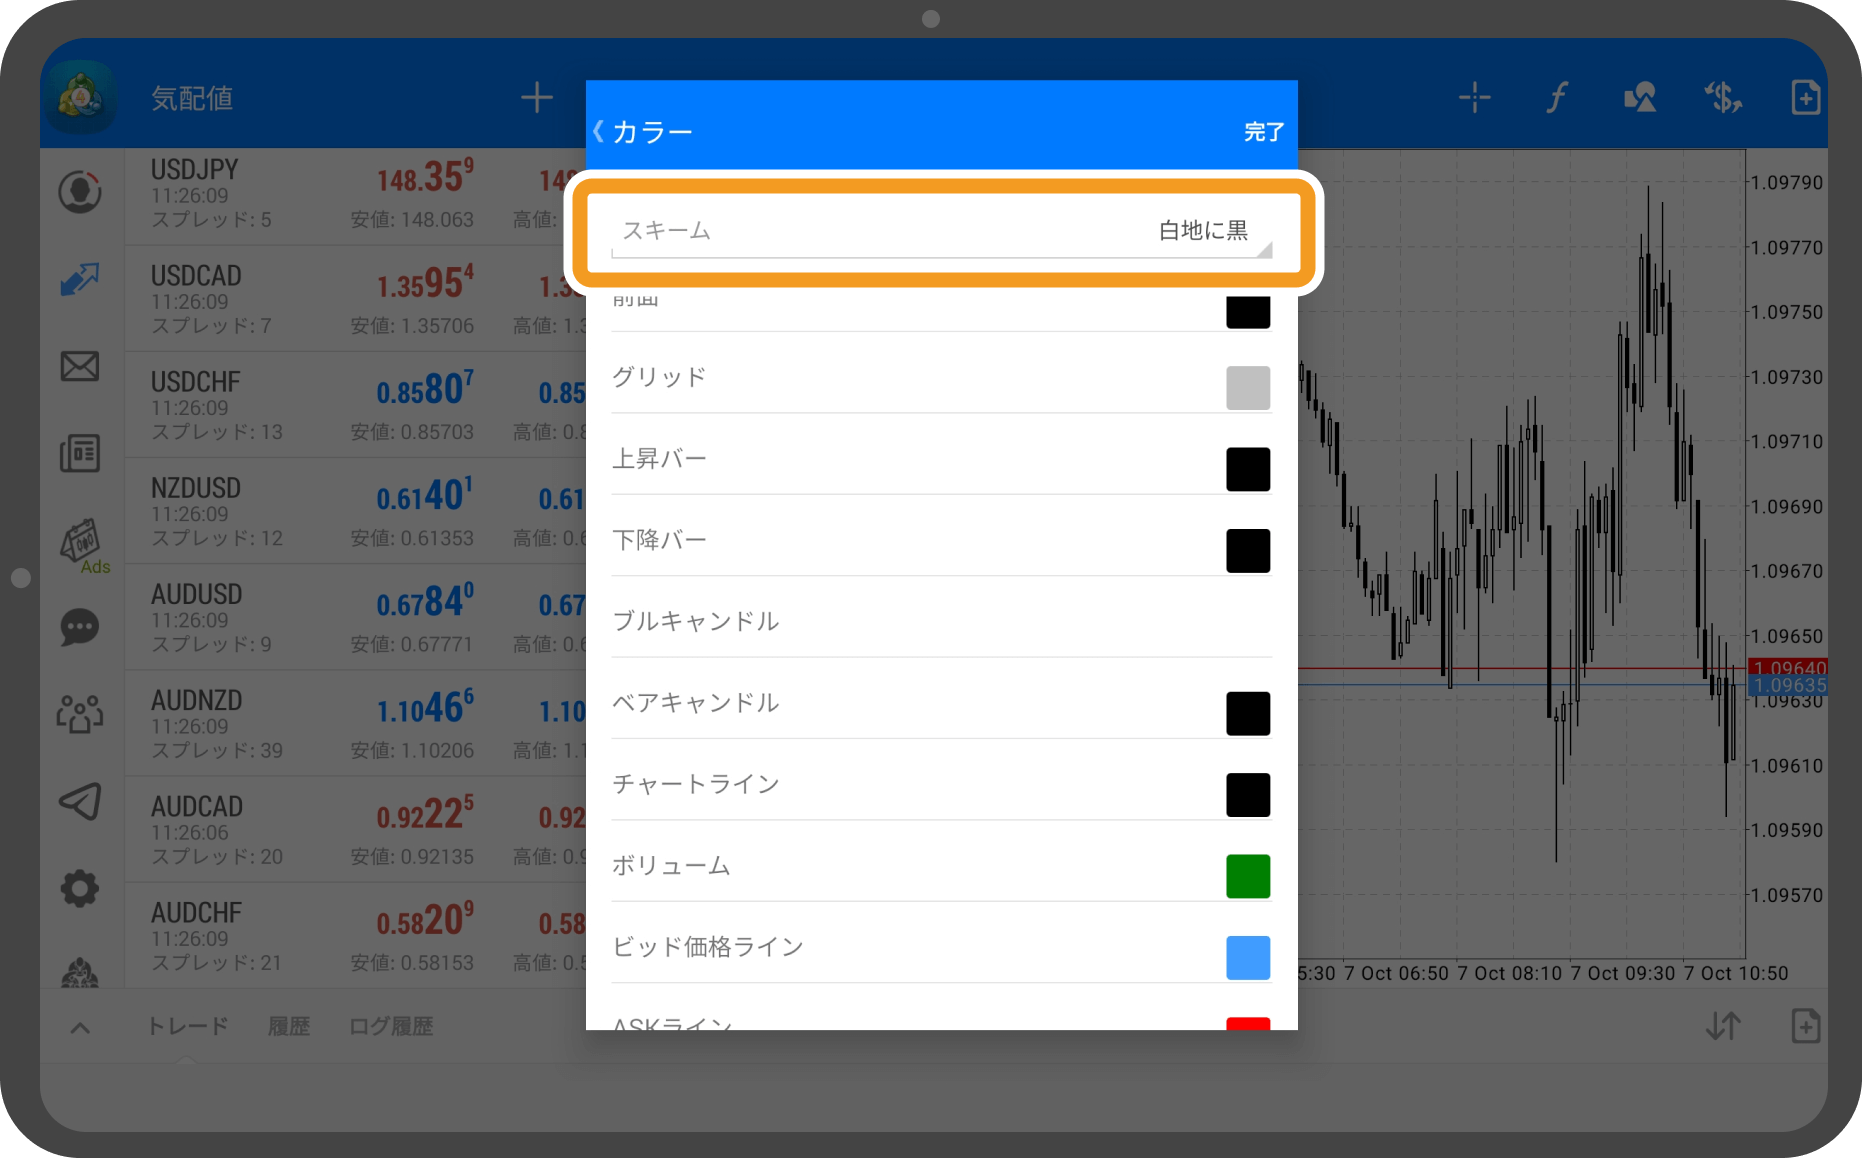
Task: Open the news sidebar icon
Action: click(x=80, y=453)
